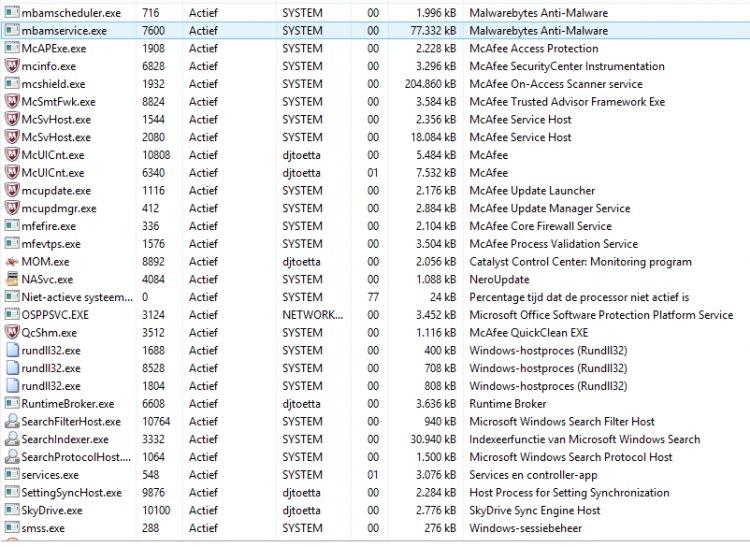Click description NeroUpdate

tap(499, 279)
